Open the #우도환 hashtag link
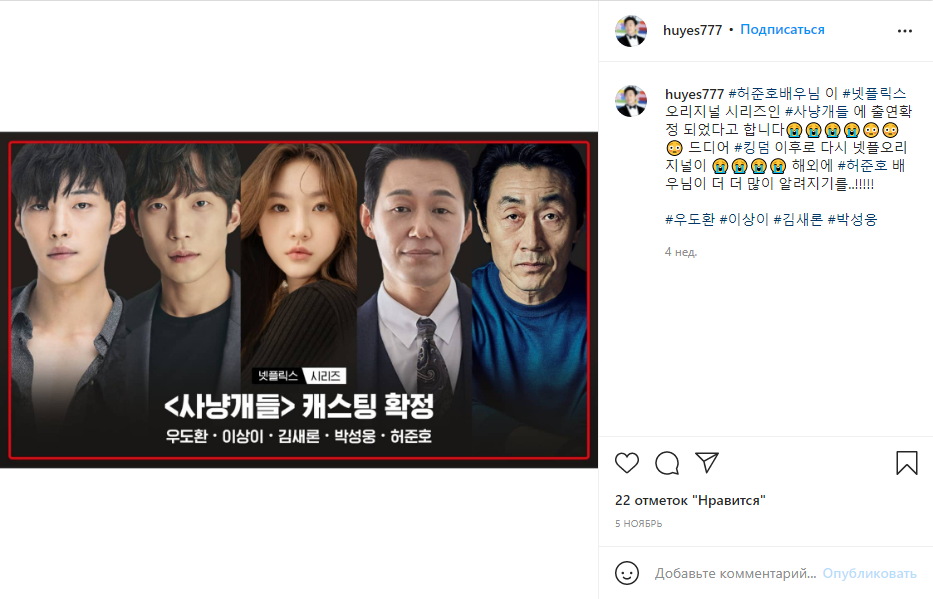 tap(690, 219)
